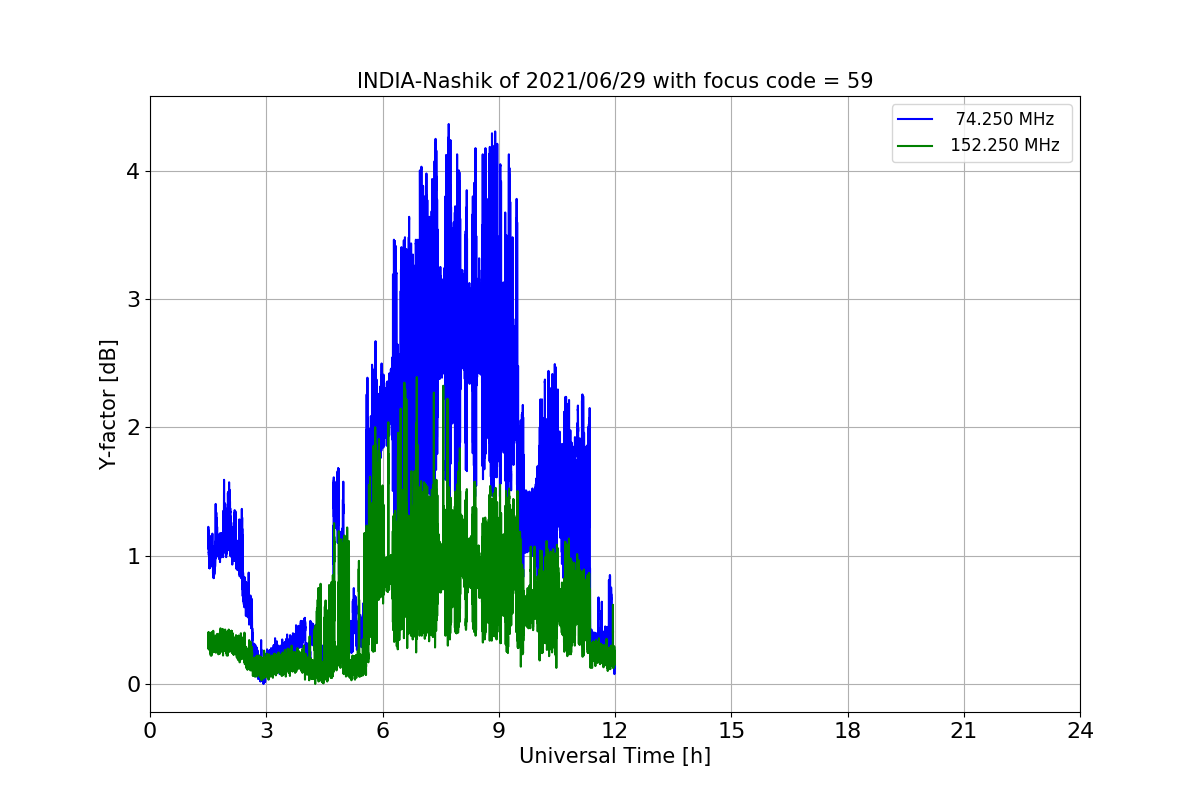
Task: Click the 'Universal Time [h]' axis label
Action: 615,756
